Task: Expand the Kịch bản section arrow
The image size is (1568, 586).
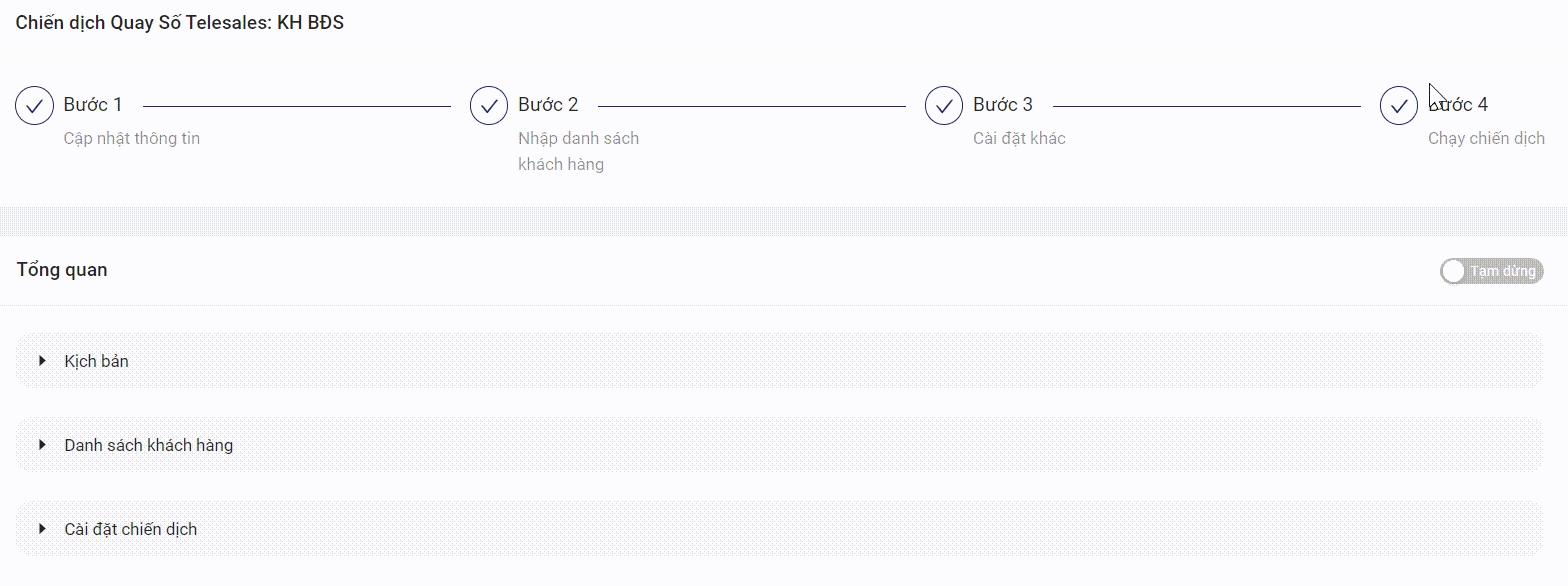Action: point(42,361)
